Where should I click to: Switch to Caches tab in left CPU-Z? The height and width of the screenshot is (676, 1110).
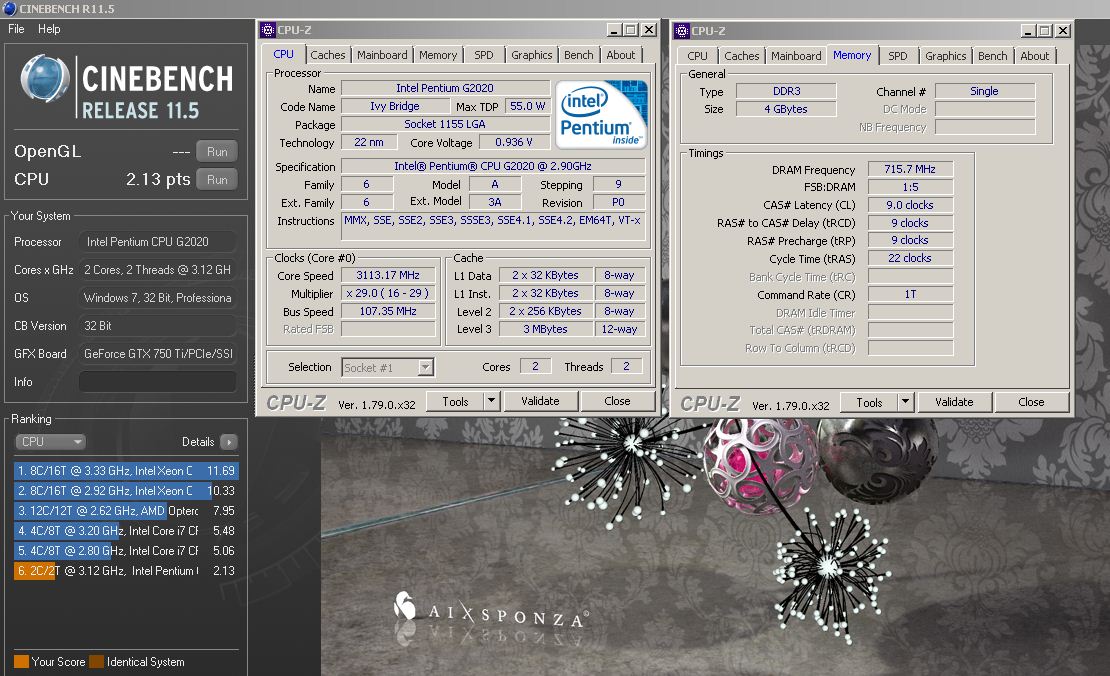tap(327, 55)
